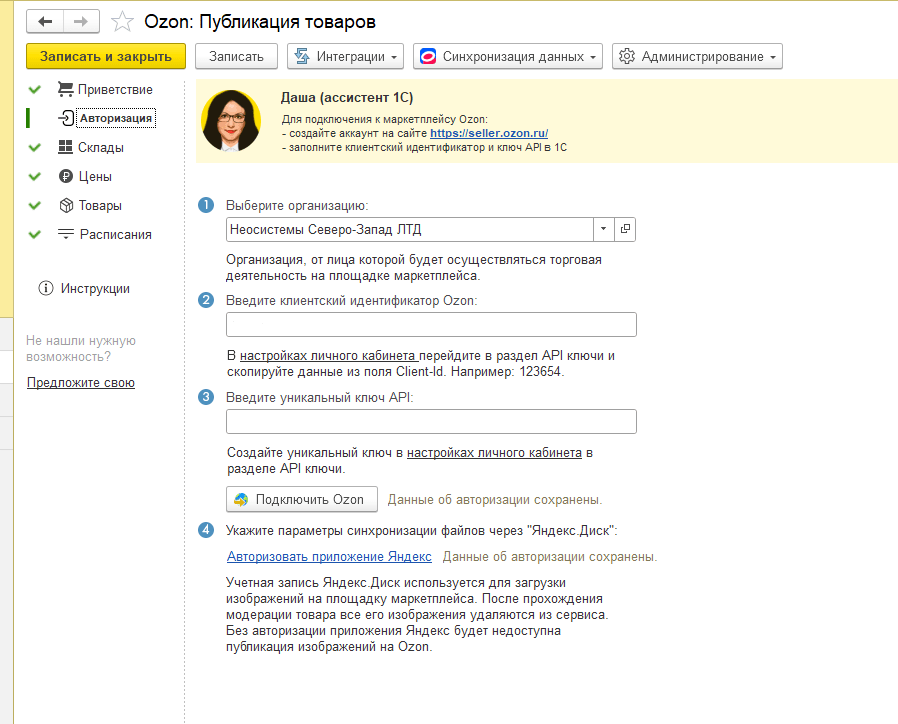The height and width of the screenshot is (724, 898).
Task: Click the Выберите организацию: label
Action: point(297,206)
